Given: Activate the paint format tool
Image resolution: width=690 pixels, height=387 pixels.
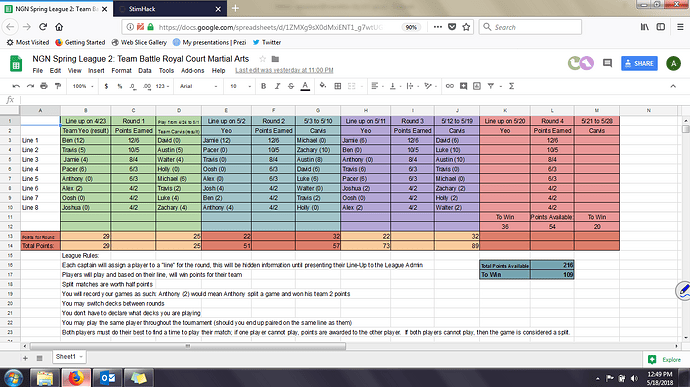Looking at the screenshot, I should click(58, 86).
